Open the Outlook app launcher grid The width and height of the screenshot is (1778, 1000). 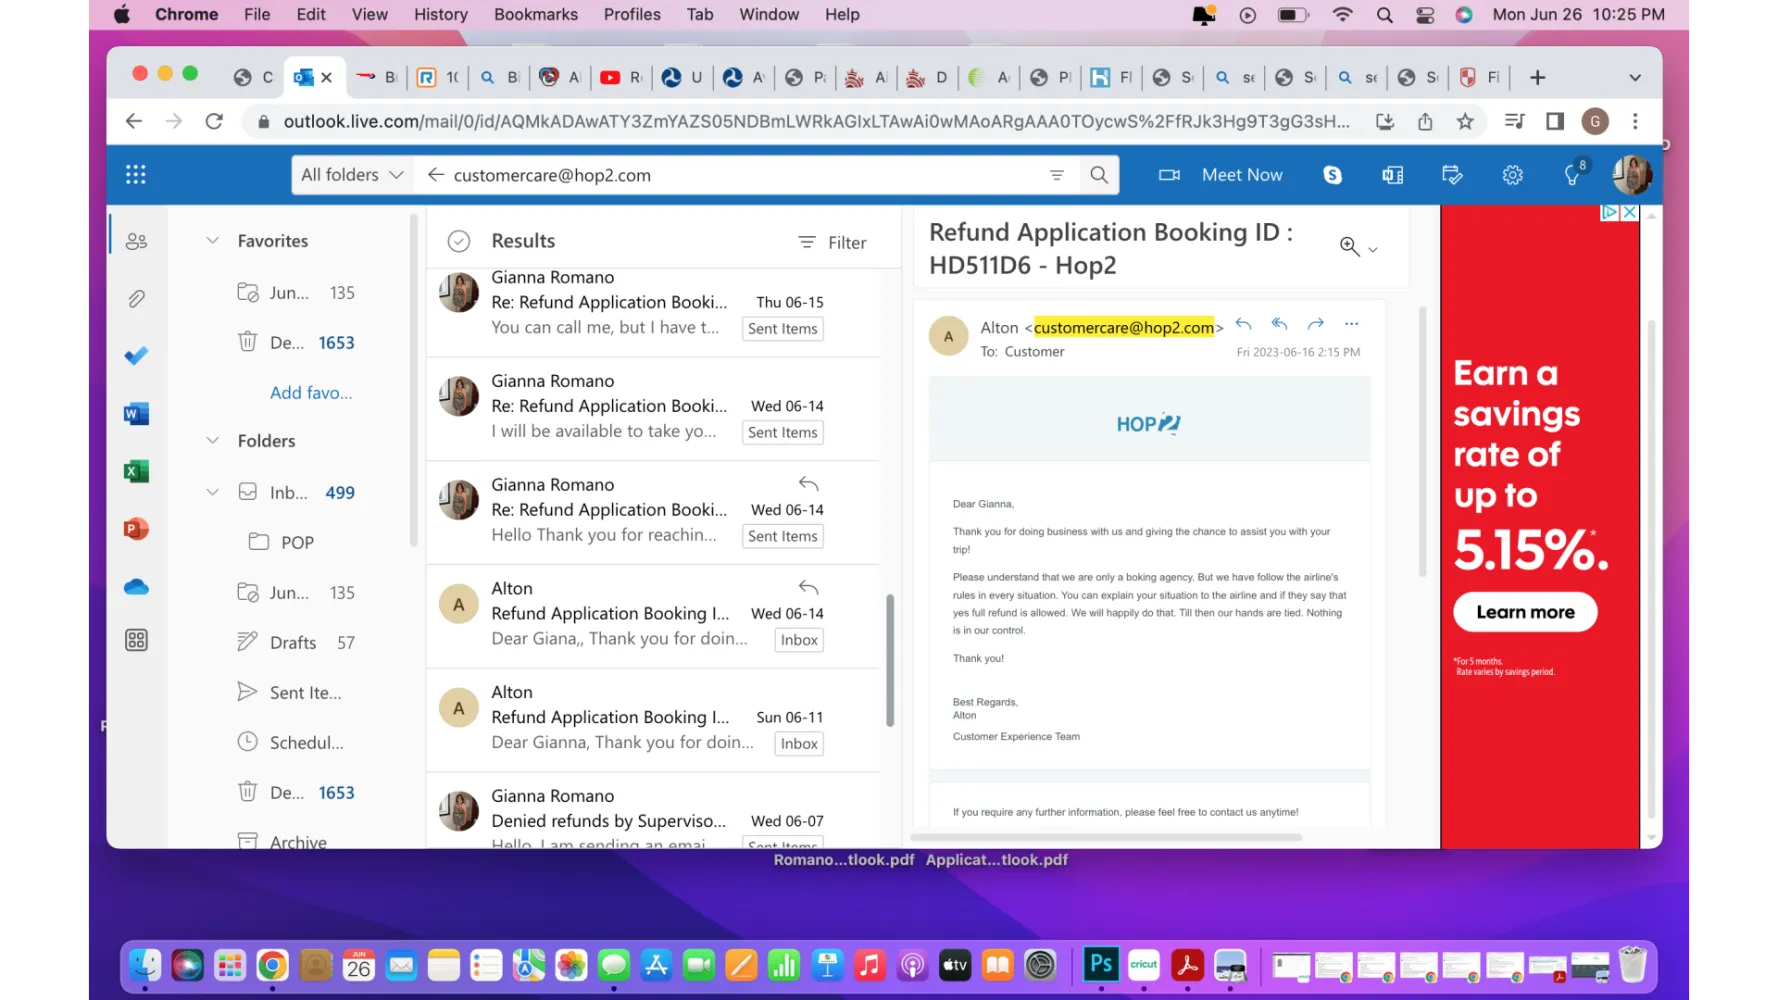pyautogui.click(x=136, y=175)
